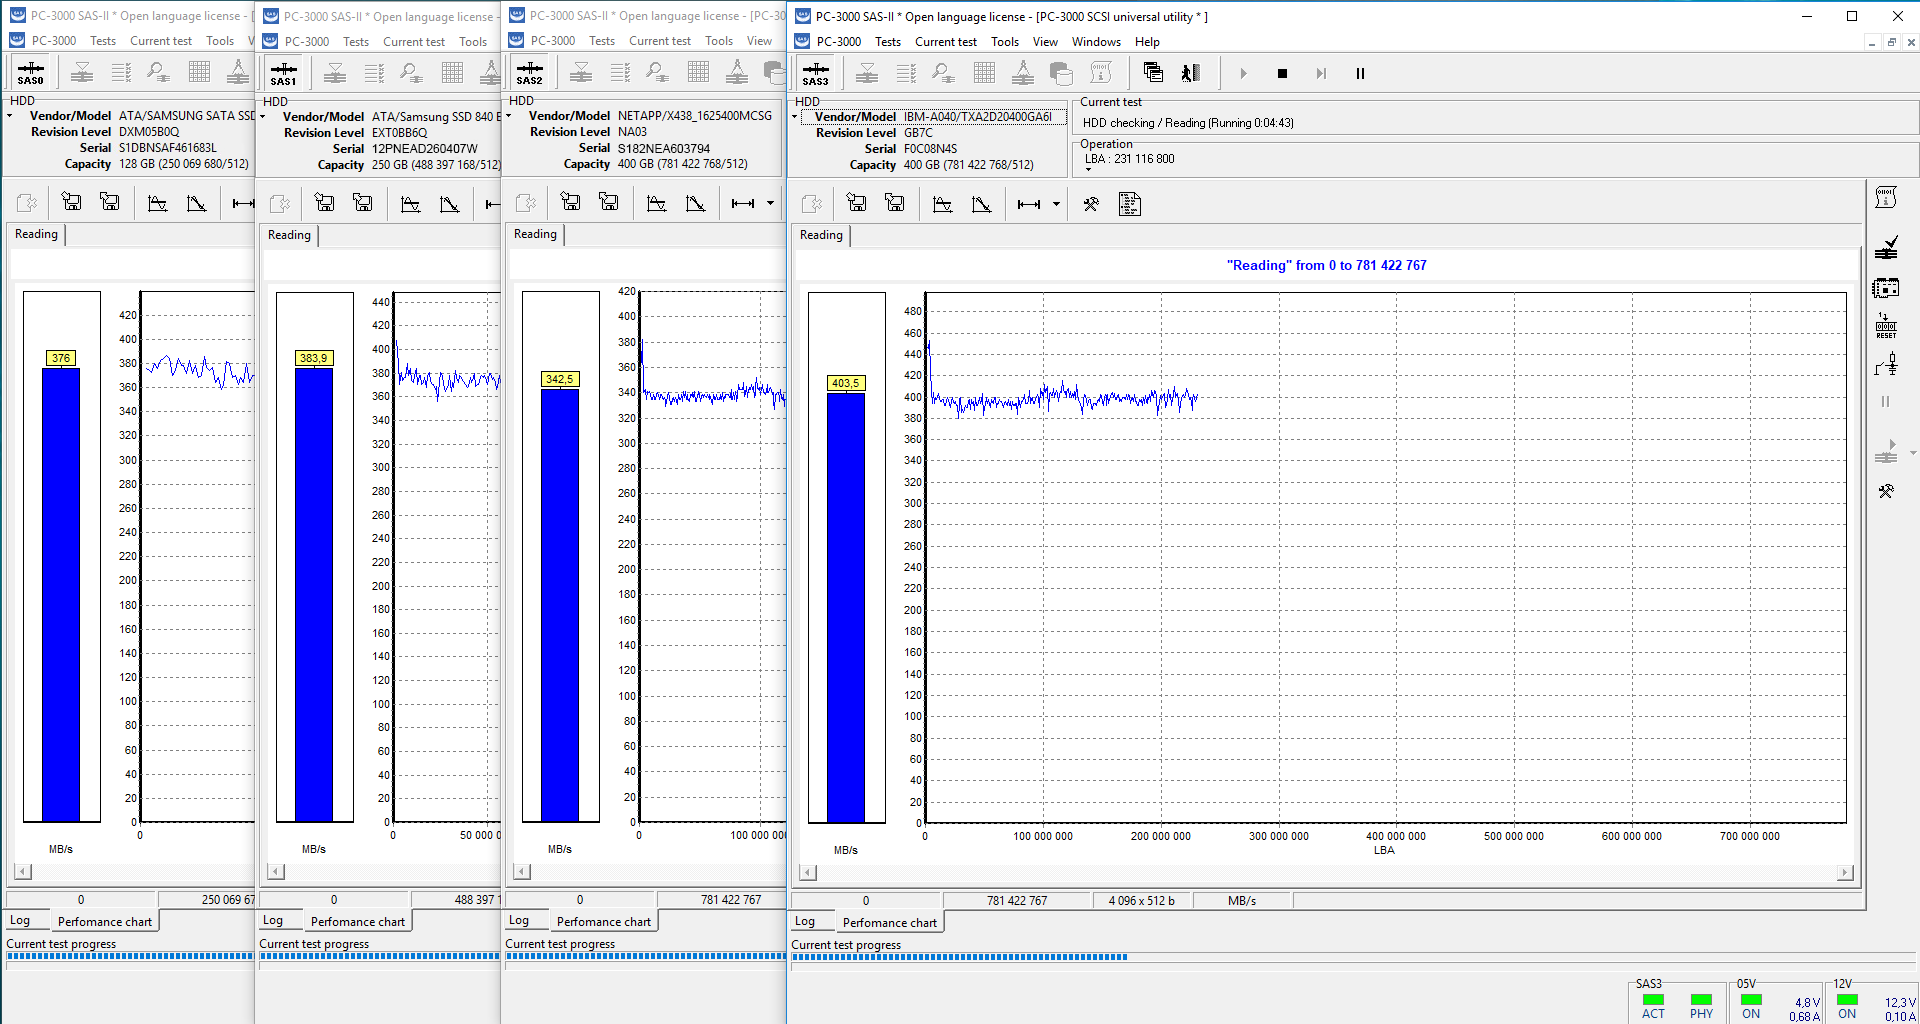The height and width of the screenshot is (1024, 1920).
Task: Open the Windows menu
Action: coord(1096,42)
